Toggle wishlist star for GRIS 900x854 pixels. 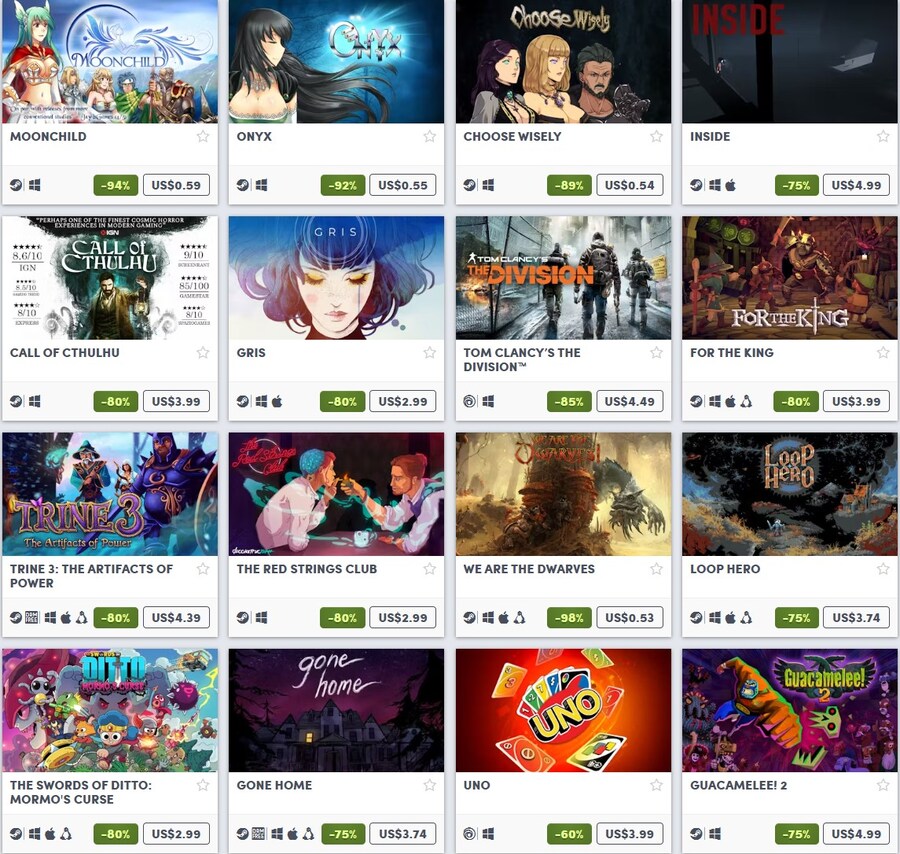pyautogui.click(x=429, y=352)
